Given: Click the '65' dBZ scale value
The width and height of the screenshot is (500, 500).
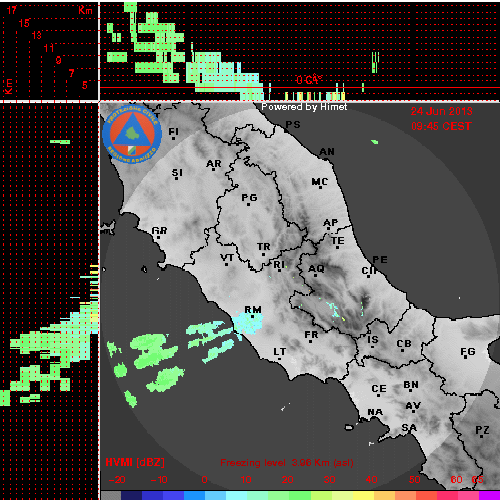Looking at the screenshot, I should [x=477, y=480].
